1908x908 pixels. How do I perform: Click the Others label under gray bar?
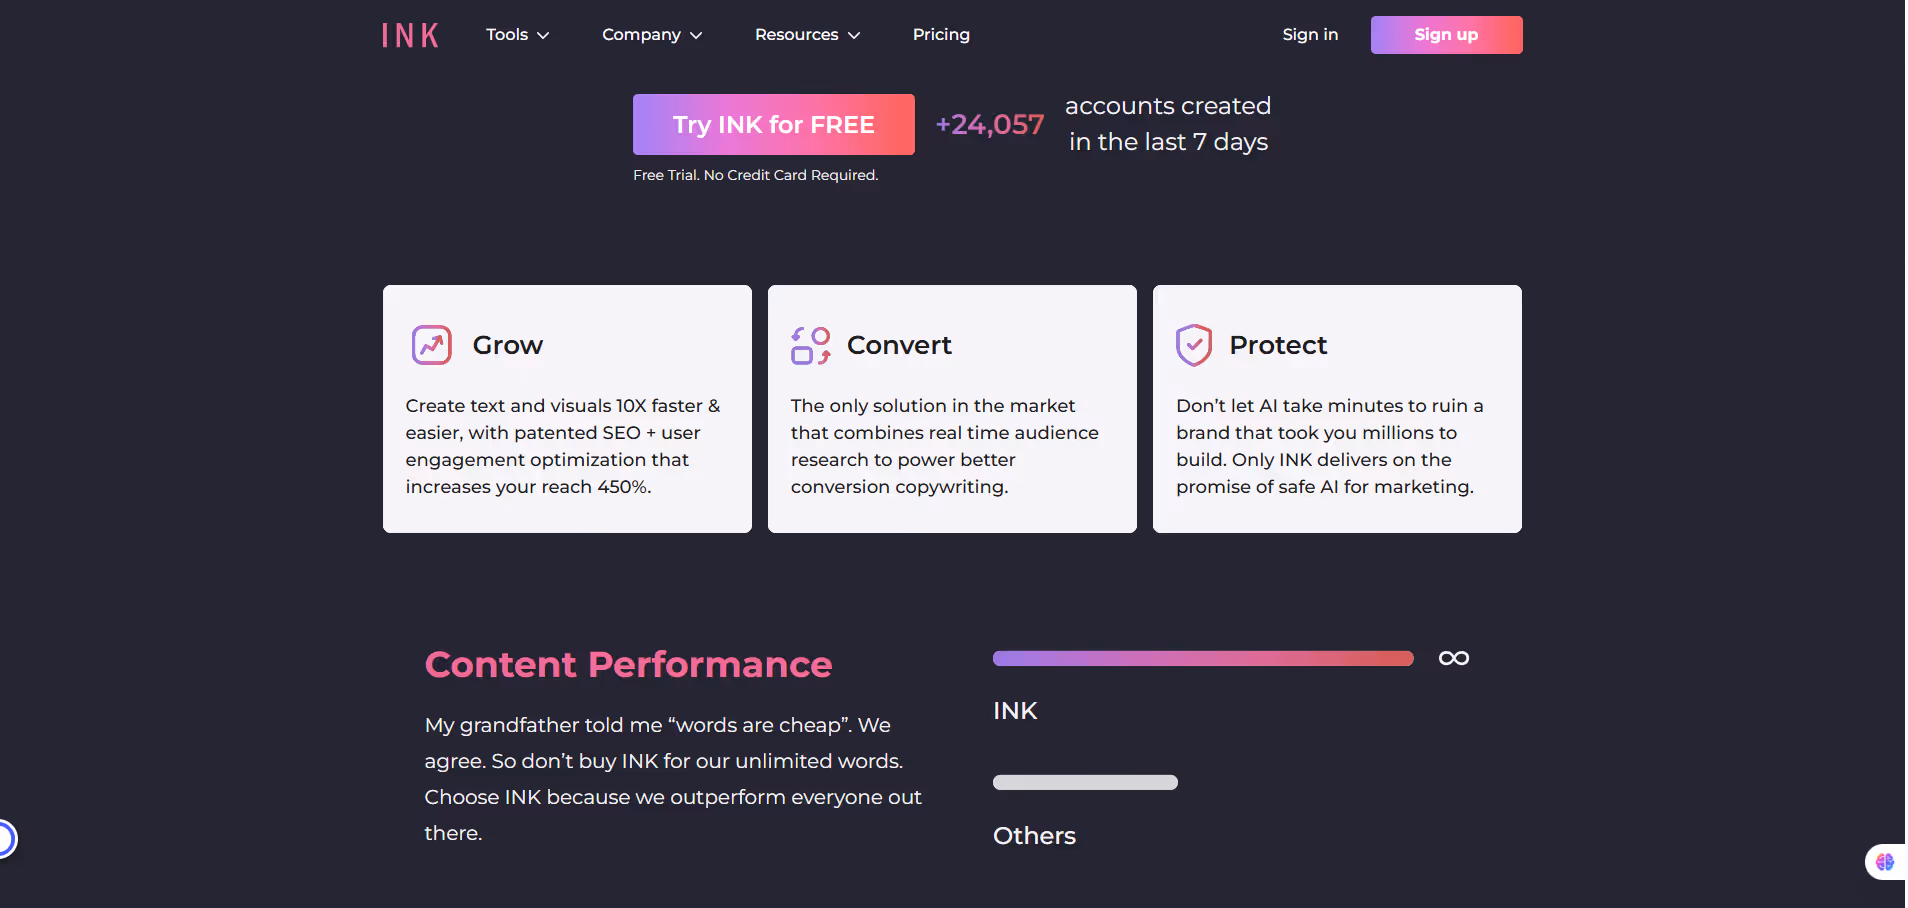click(1034, 836)
